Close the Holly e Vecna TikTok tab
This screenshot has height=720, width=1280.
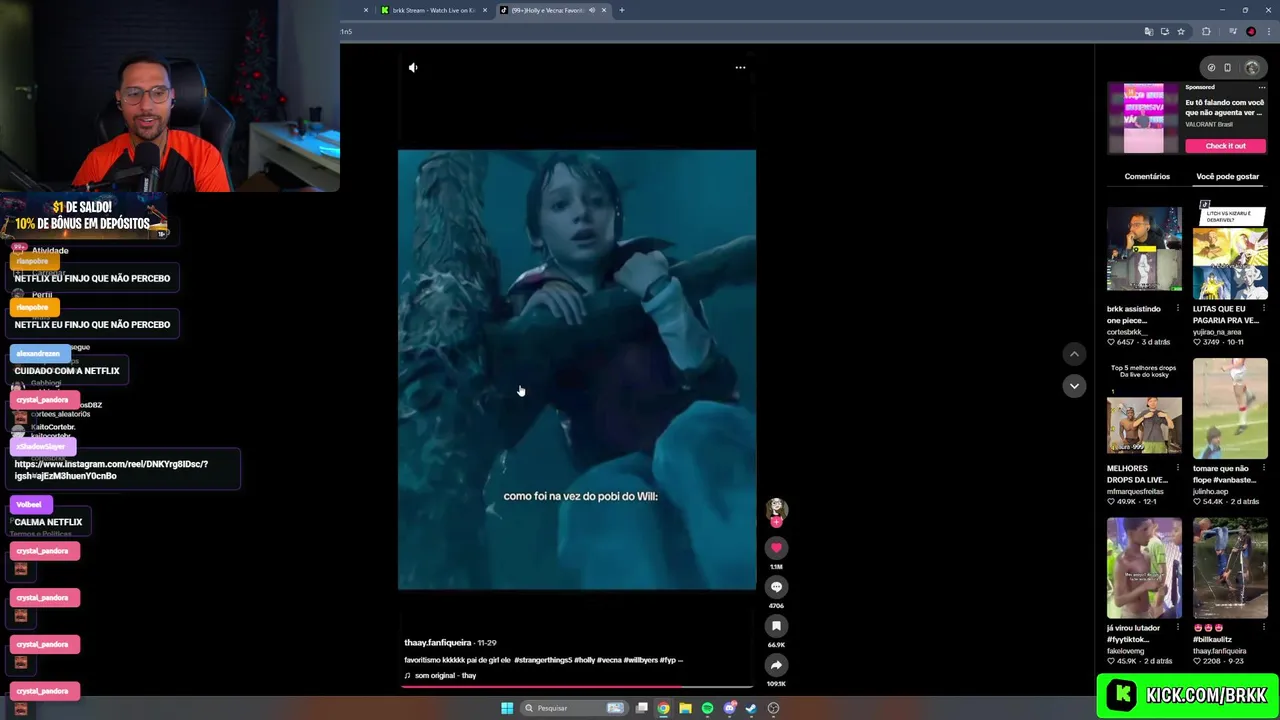click(603, 10)
